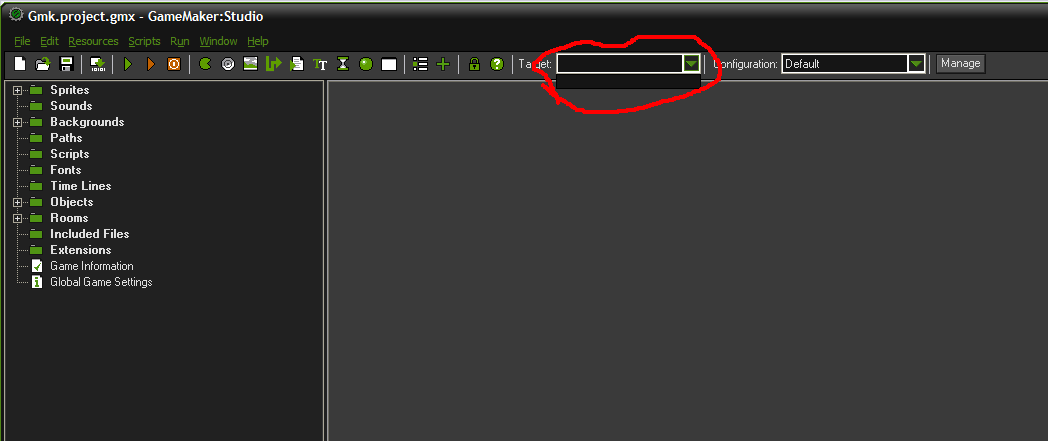The image size is (1048, 441).
Task: Open a project using the folder icon
Action: point(43,64)
